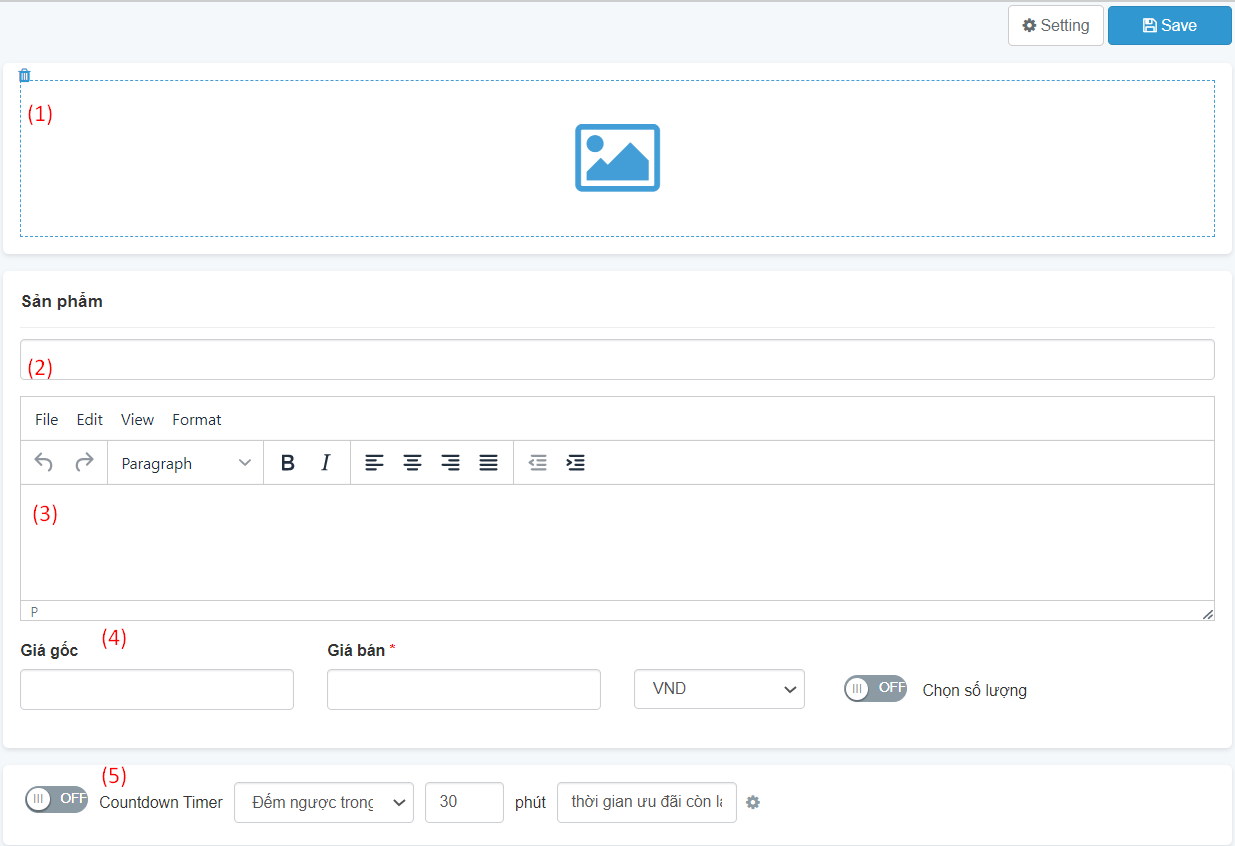
Task: Click the P element path in editor statusbar
Action: point(34,611)
